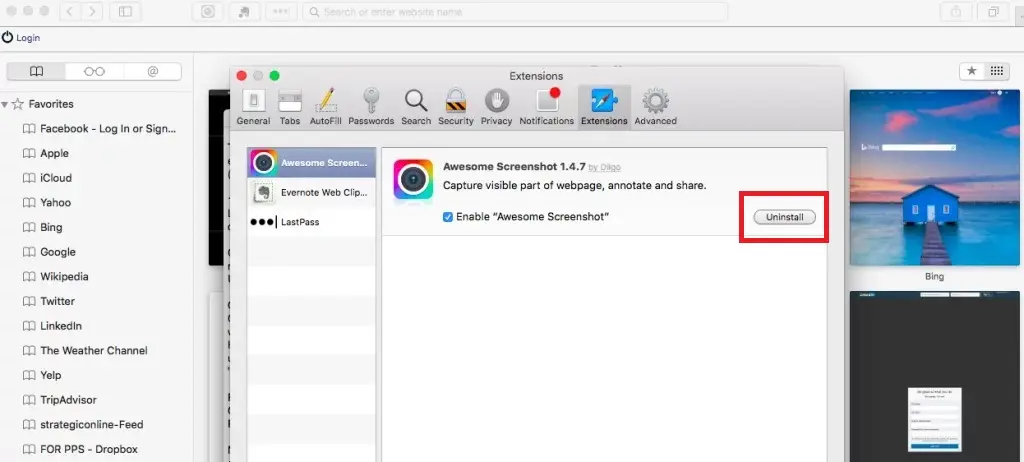Open the Wikipedia bookmark
This screenshot has height=462, width=1024.
pos(55,276)
